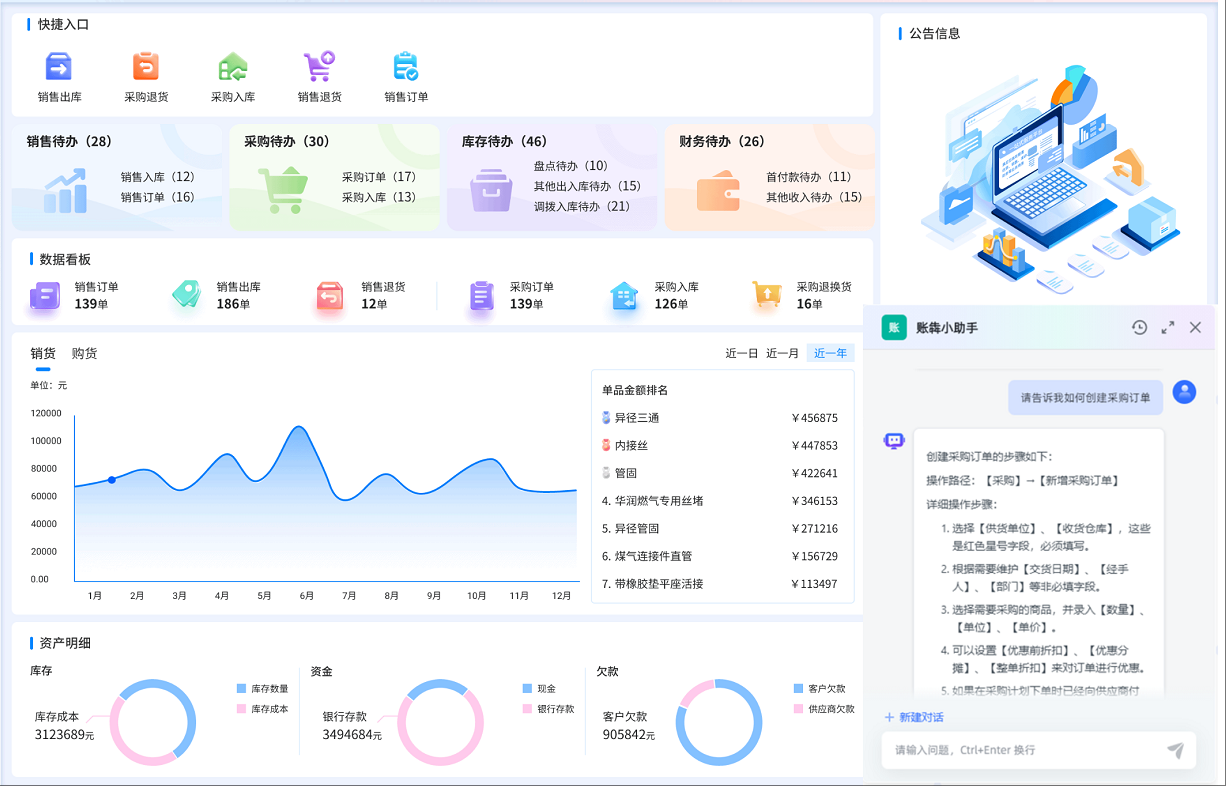Open chat history via the clock icon
Viewport: 1226px width, 786px height.
pyautogui.click(x=1140, y=327)
